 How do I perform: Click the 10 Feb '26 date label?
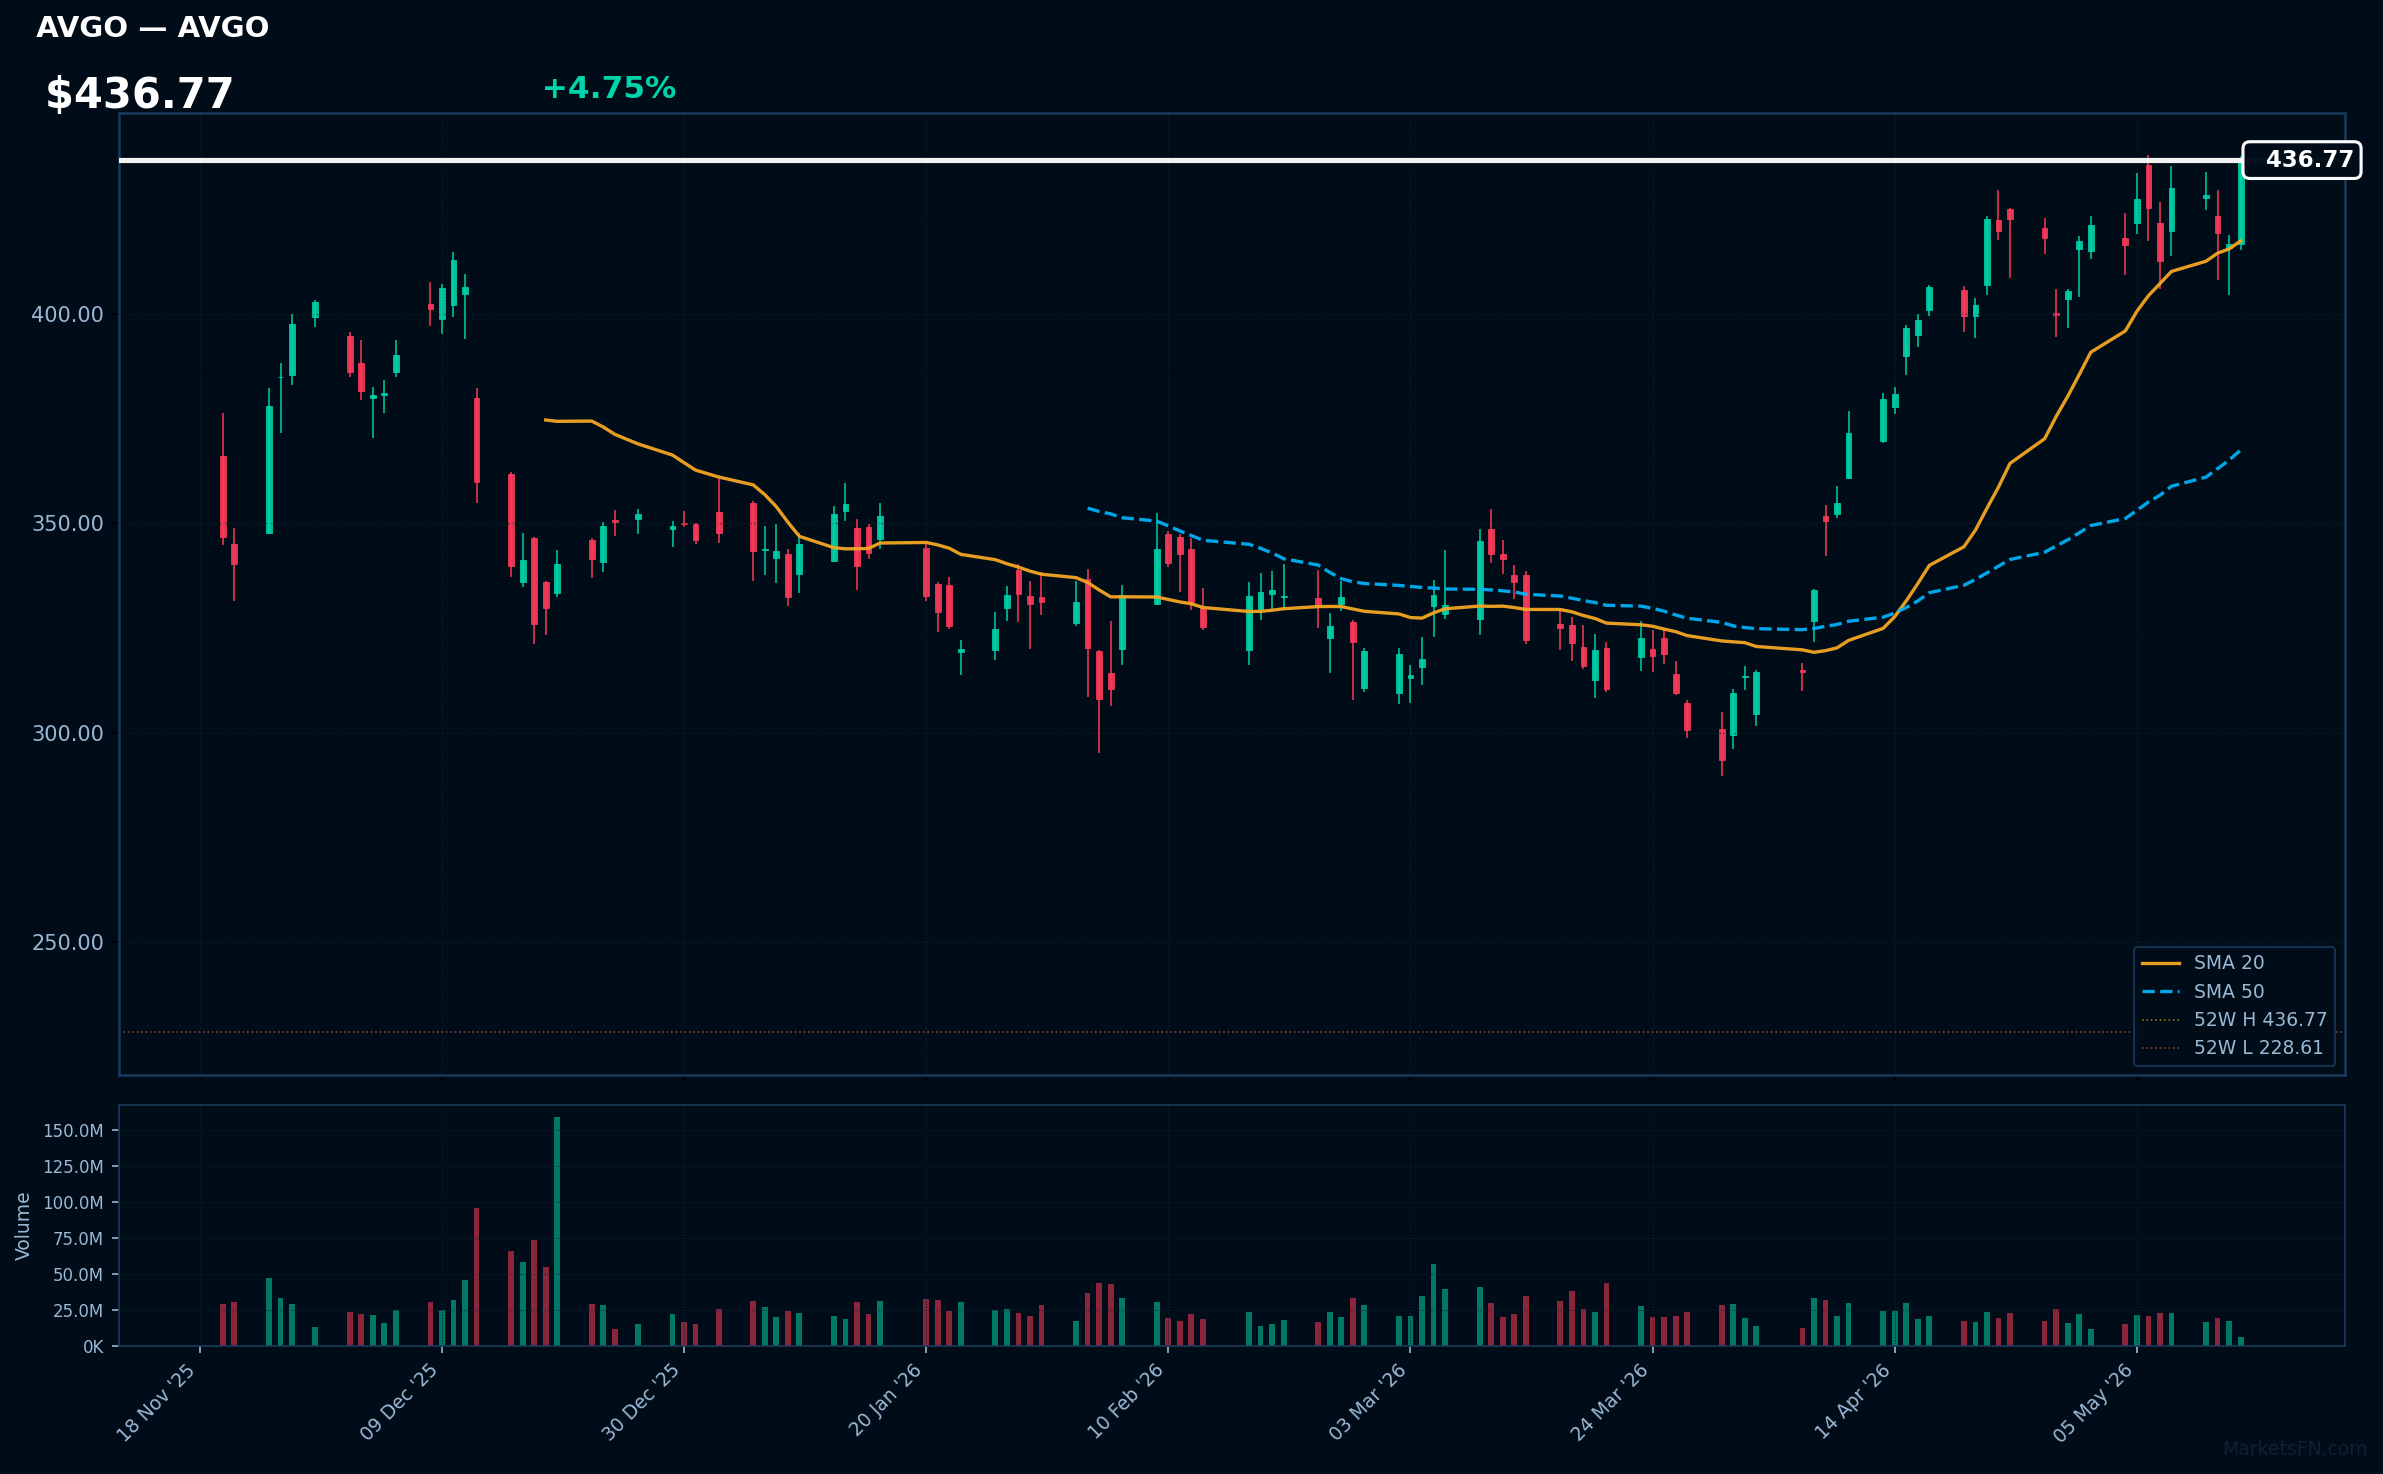(x=1125, y=1402)
